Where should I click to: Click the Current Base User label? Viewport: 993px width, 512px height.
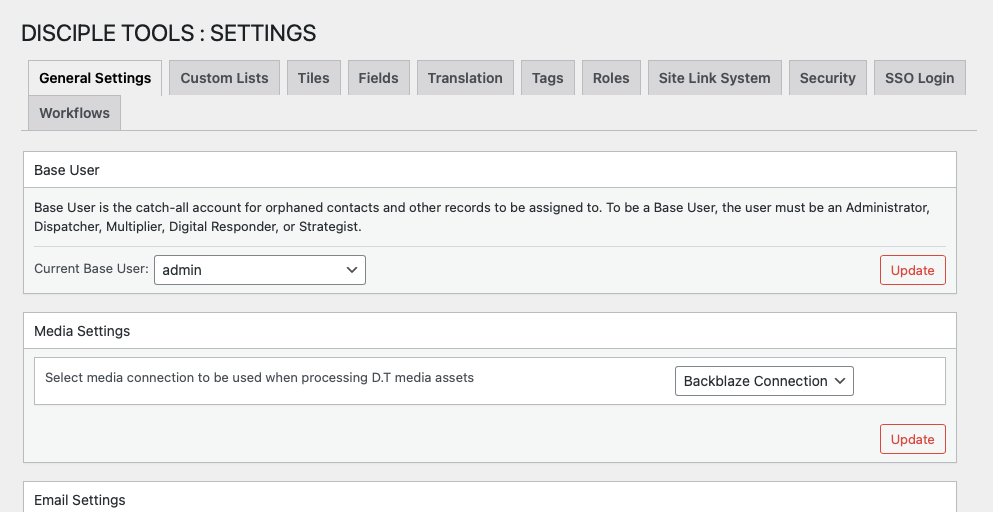coord(91,268)
